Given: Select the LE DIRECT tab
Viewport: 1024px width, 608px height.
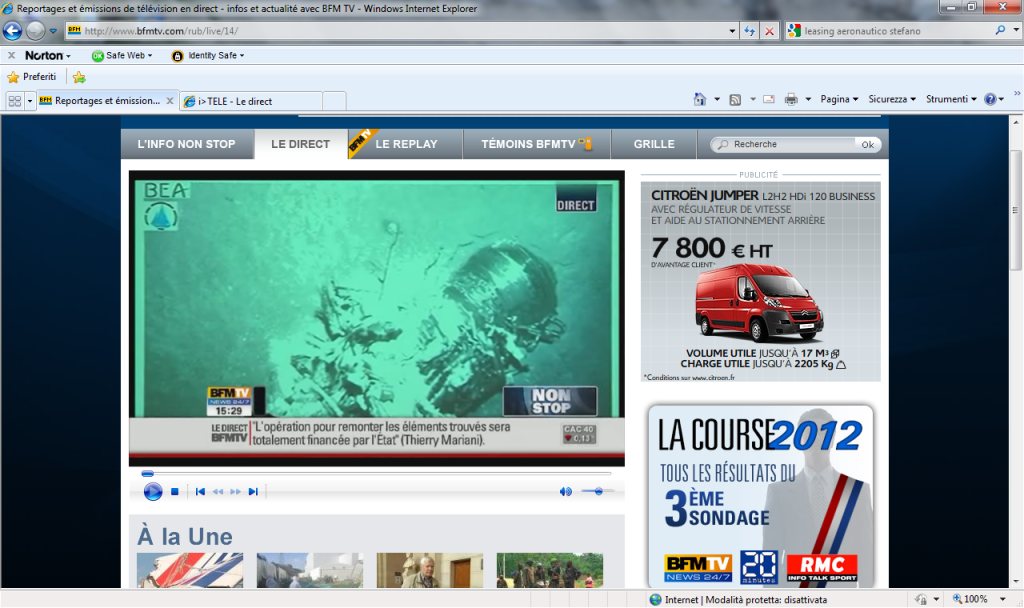Looking at the screenshot, I should point(300,144).
